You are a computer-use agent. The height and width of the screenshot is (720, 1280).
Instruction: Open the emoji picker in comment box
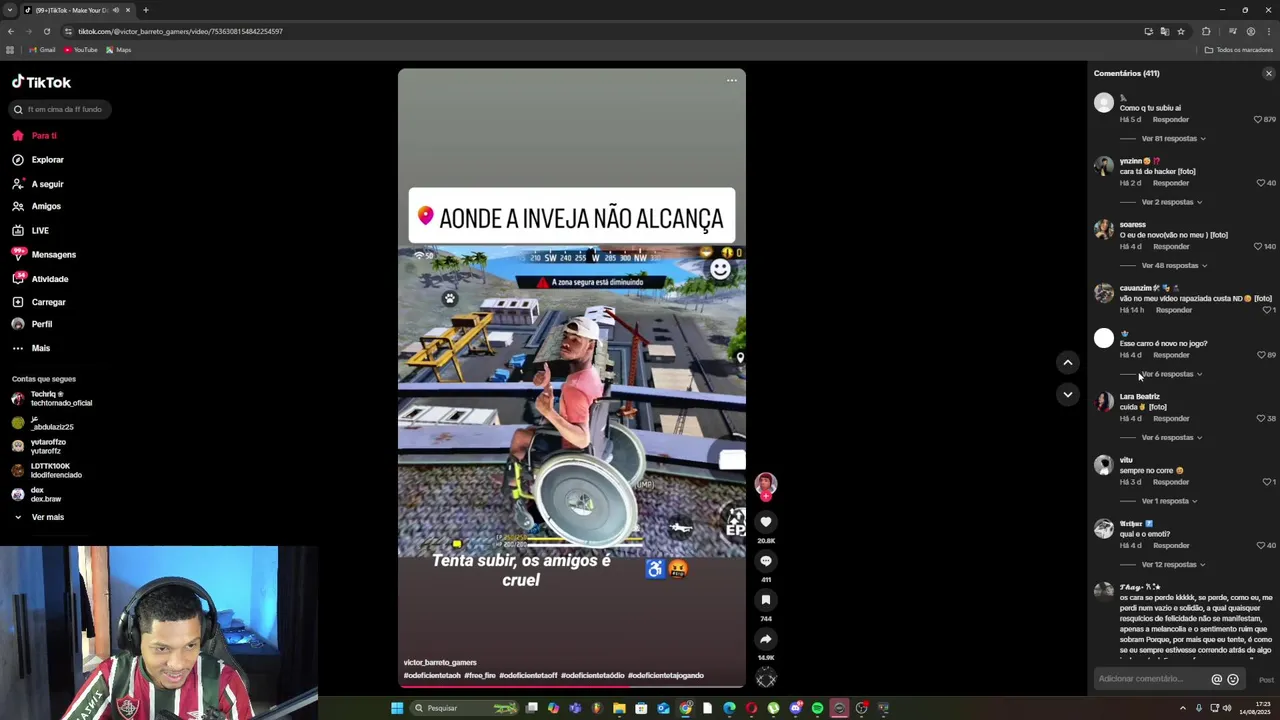(x=1233, y=679)
